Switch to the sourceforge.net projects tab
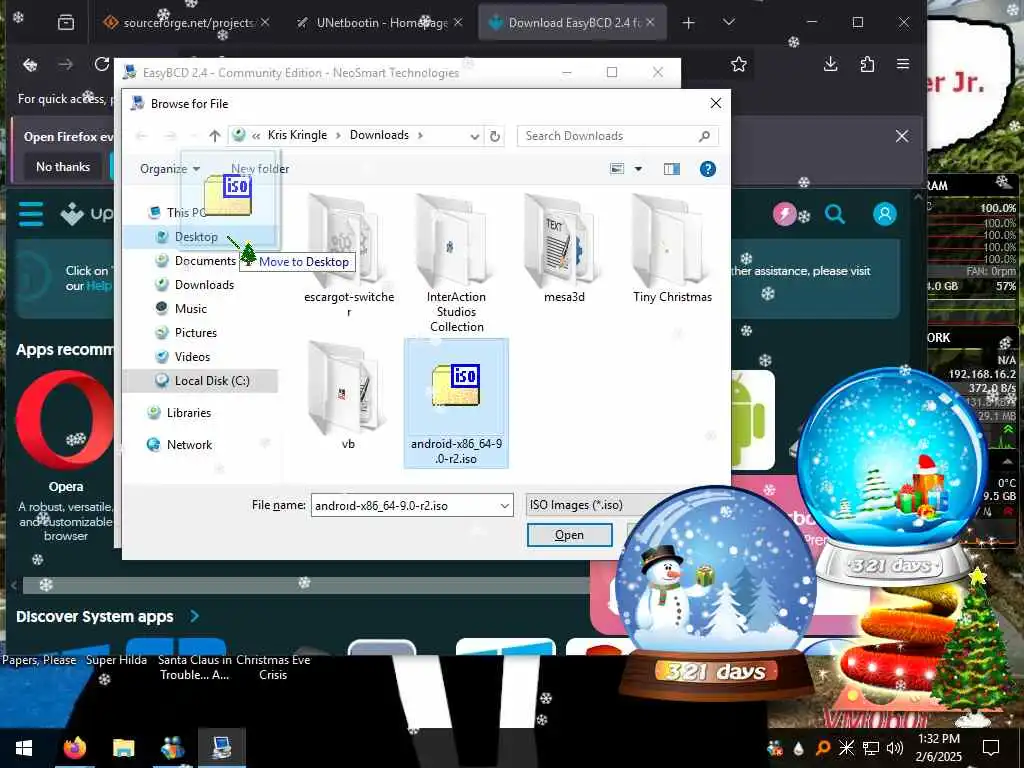 (x=185, y=23)
